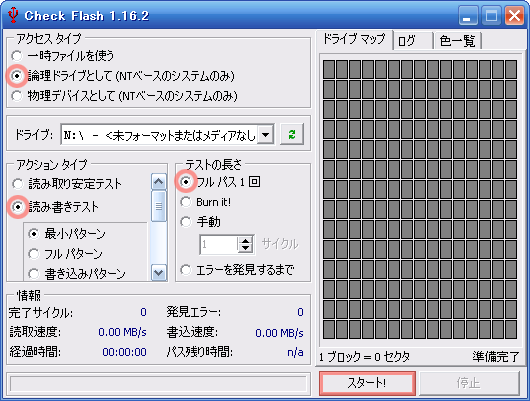Minimize the Check Flash window
Image resolution: width=530 pixels, height=401 pixels.
point(468,16)
